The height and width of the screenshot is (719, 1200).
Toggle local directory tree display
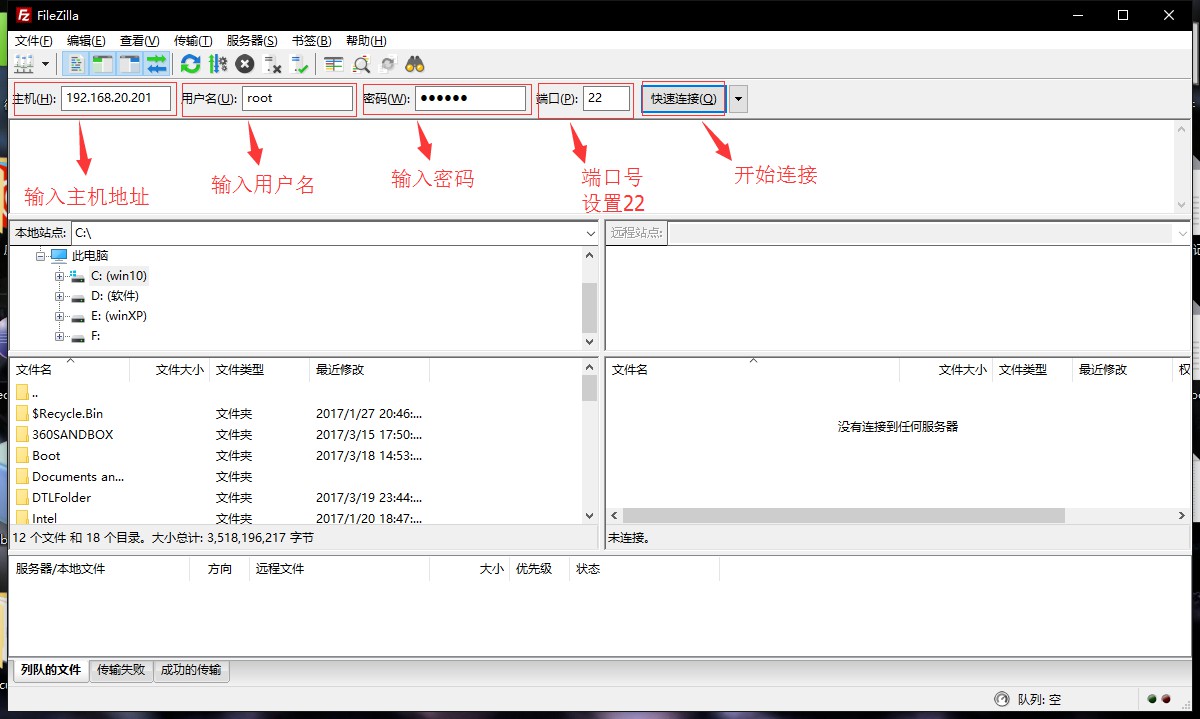(x=103, y=64)
